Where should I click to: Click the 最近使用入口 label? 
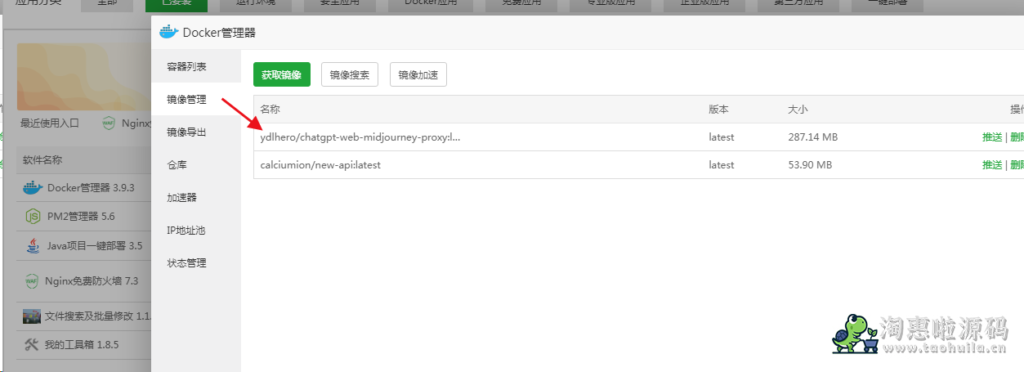[50, 123]
